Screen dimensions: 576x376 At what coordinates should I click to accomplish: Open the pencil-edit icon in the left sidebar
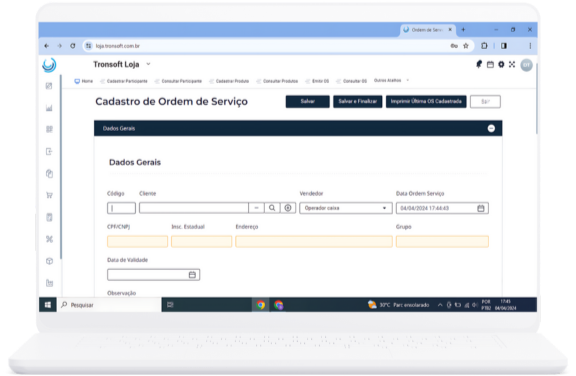tap(49, 86)
